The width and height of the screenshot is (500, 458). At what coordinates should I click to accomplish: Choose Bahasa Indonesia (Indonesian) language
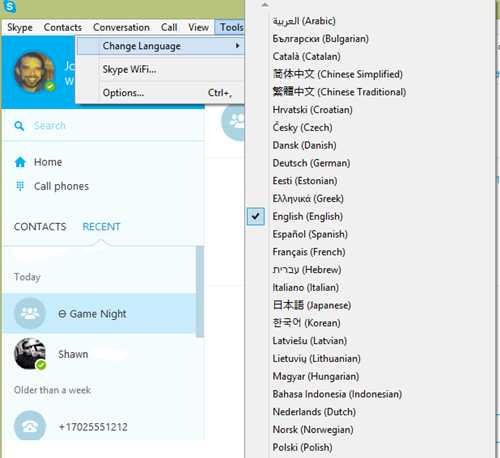[337, 394]
